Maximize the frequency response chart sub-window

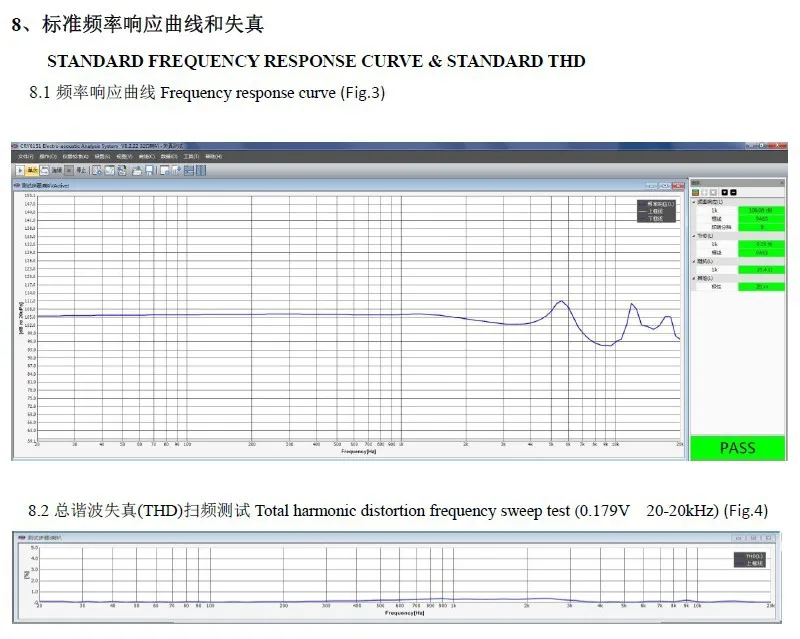click(664, 185)
